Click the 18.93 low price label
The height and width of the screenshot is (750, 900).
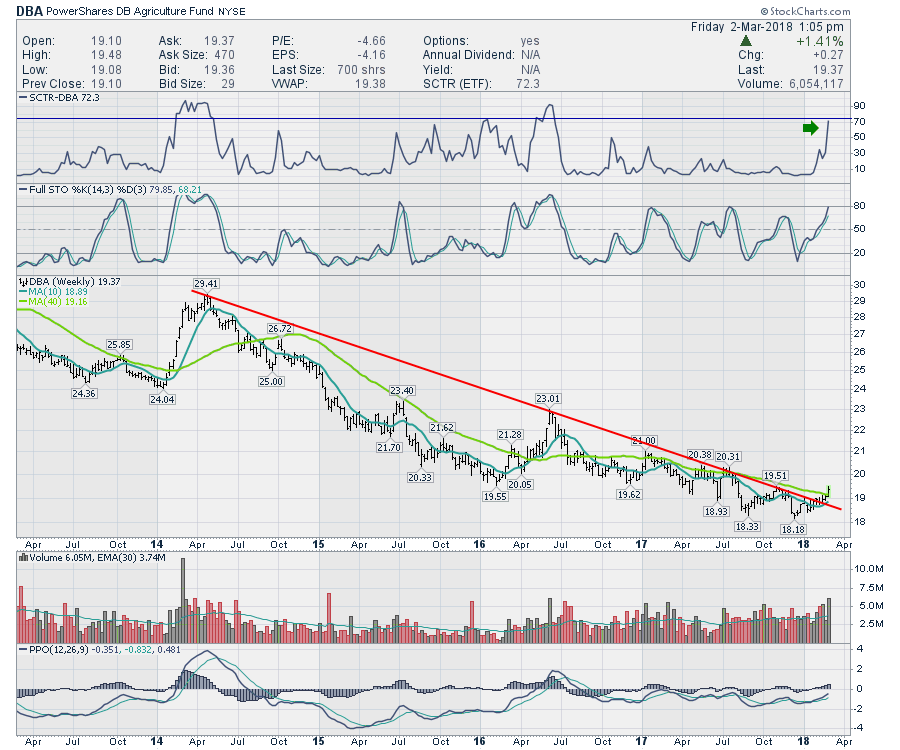(x=716, y=511)
